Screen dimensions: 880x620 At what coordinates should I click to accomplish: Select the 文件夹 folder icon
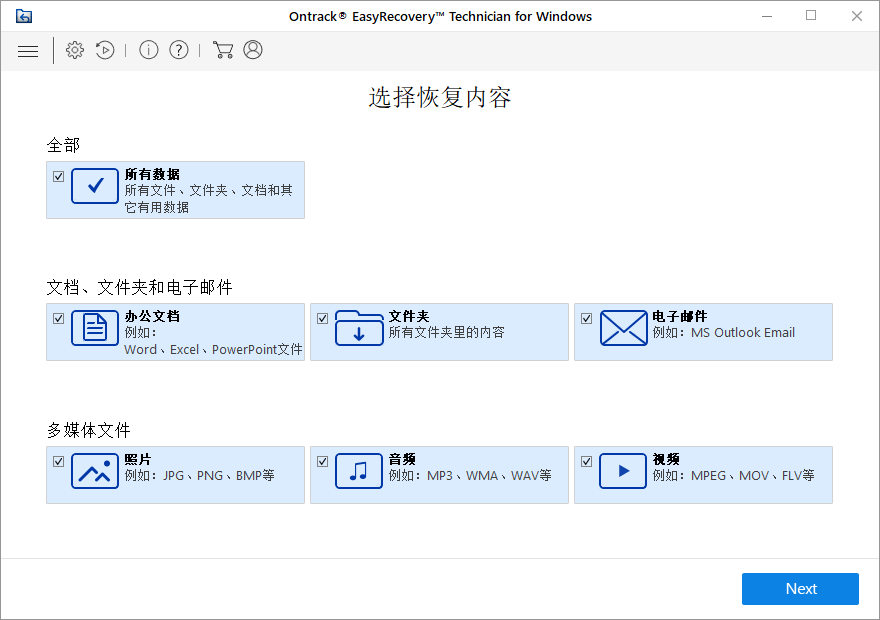tap(358, 327)
